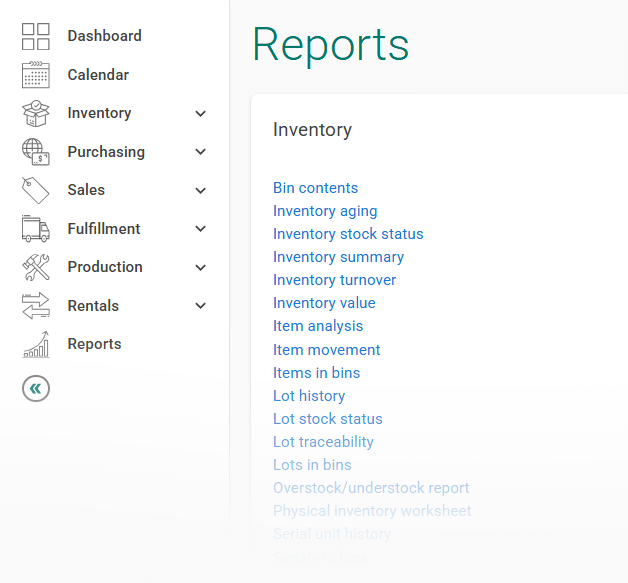Open the Bin contents report

click(x=316, y=188)
